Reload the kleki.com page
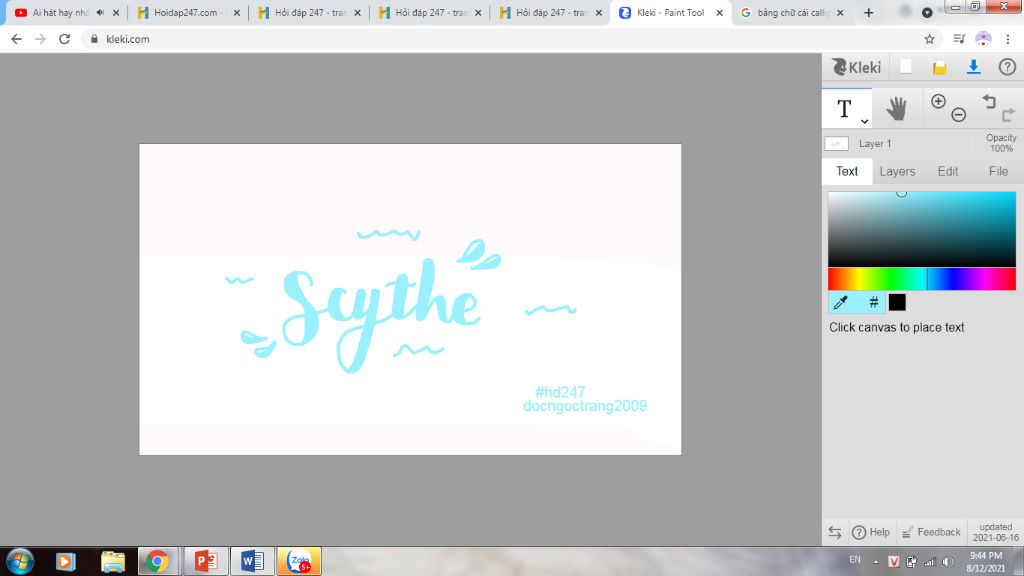Screen dimensions: 1024x576 [x=65, y=39]
